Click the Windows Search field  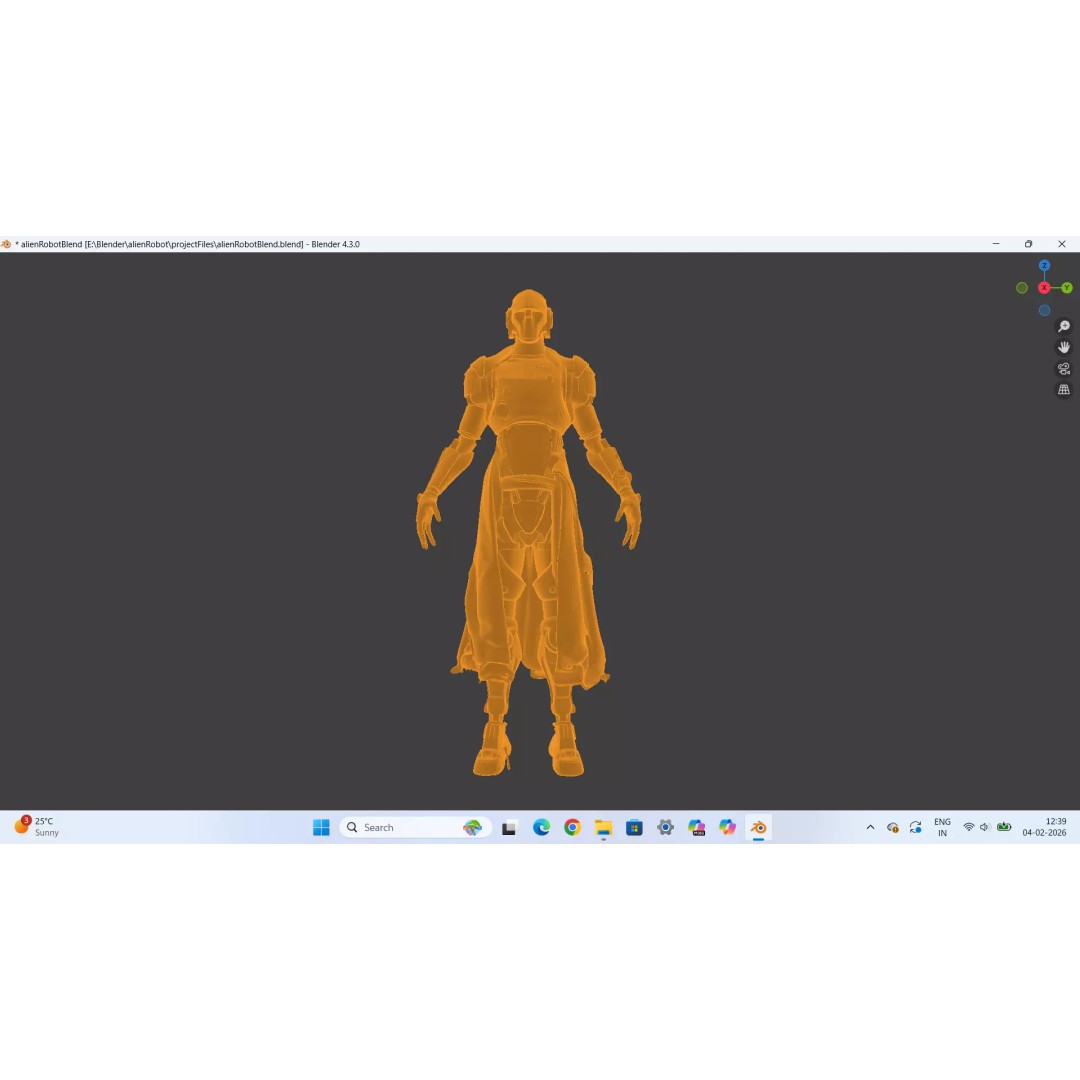[x=400, y=827]
